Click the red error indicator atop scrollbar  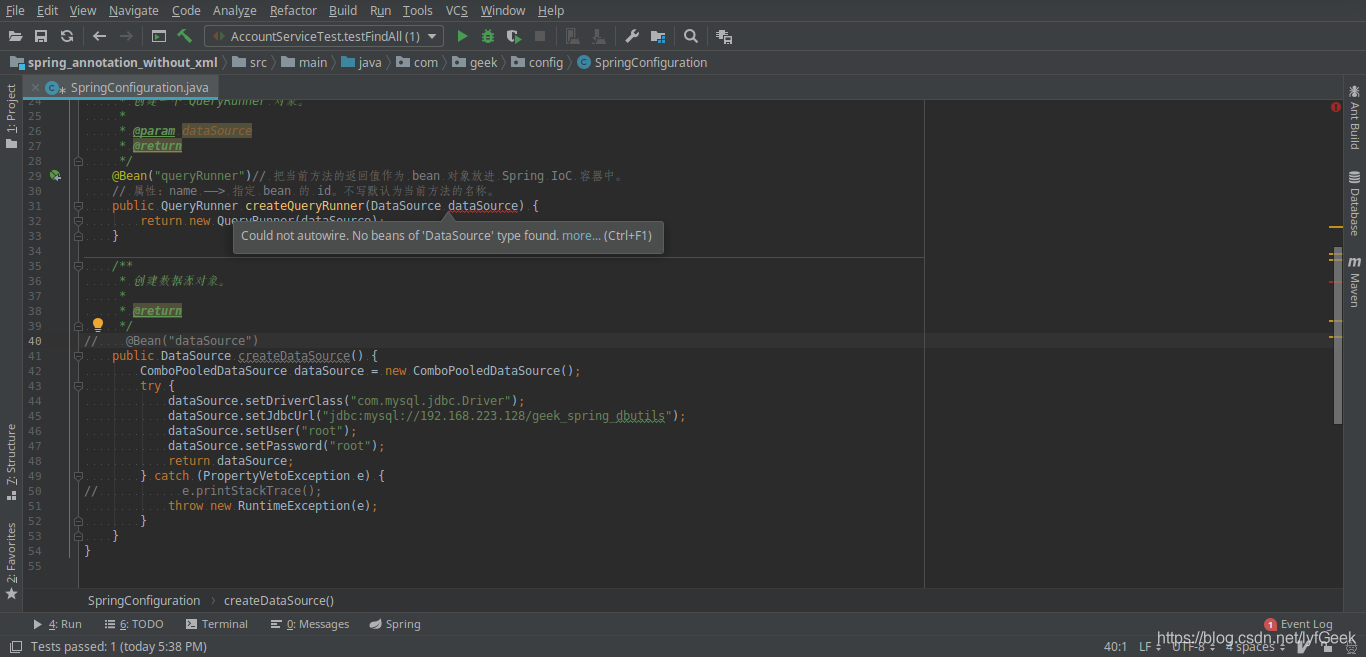coord(1336,106)
